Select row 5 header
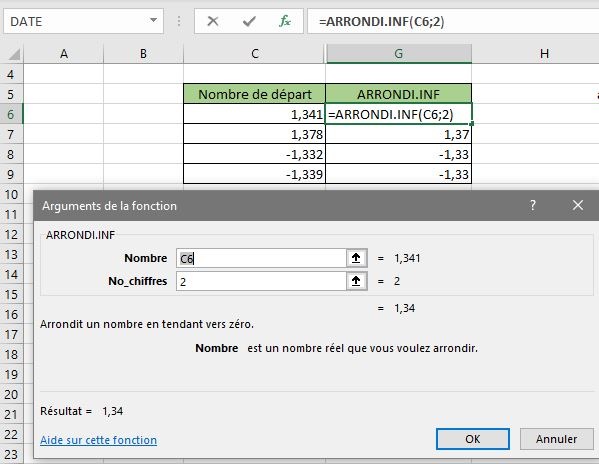 tap(11, 94)
